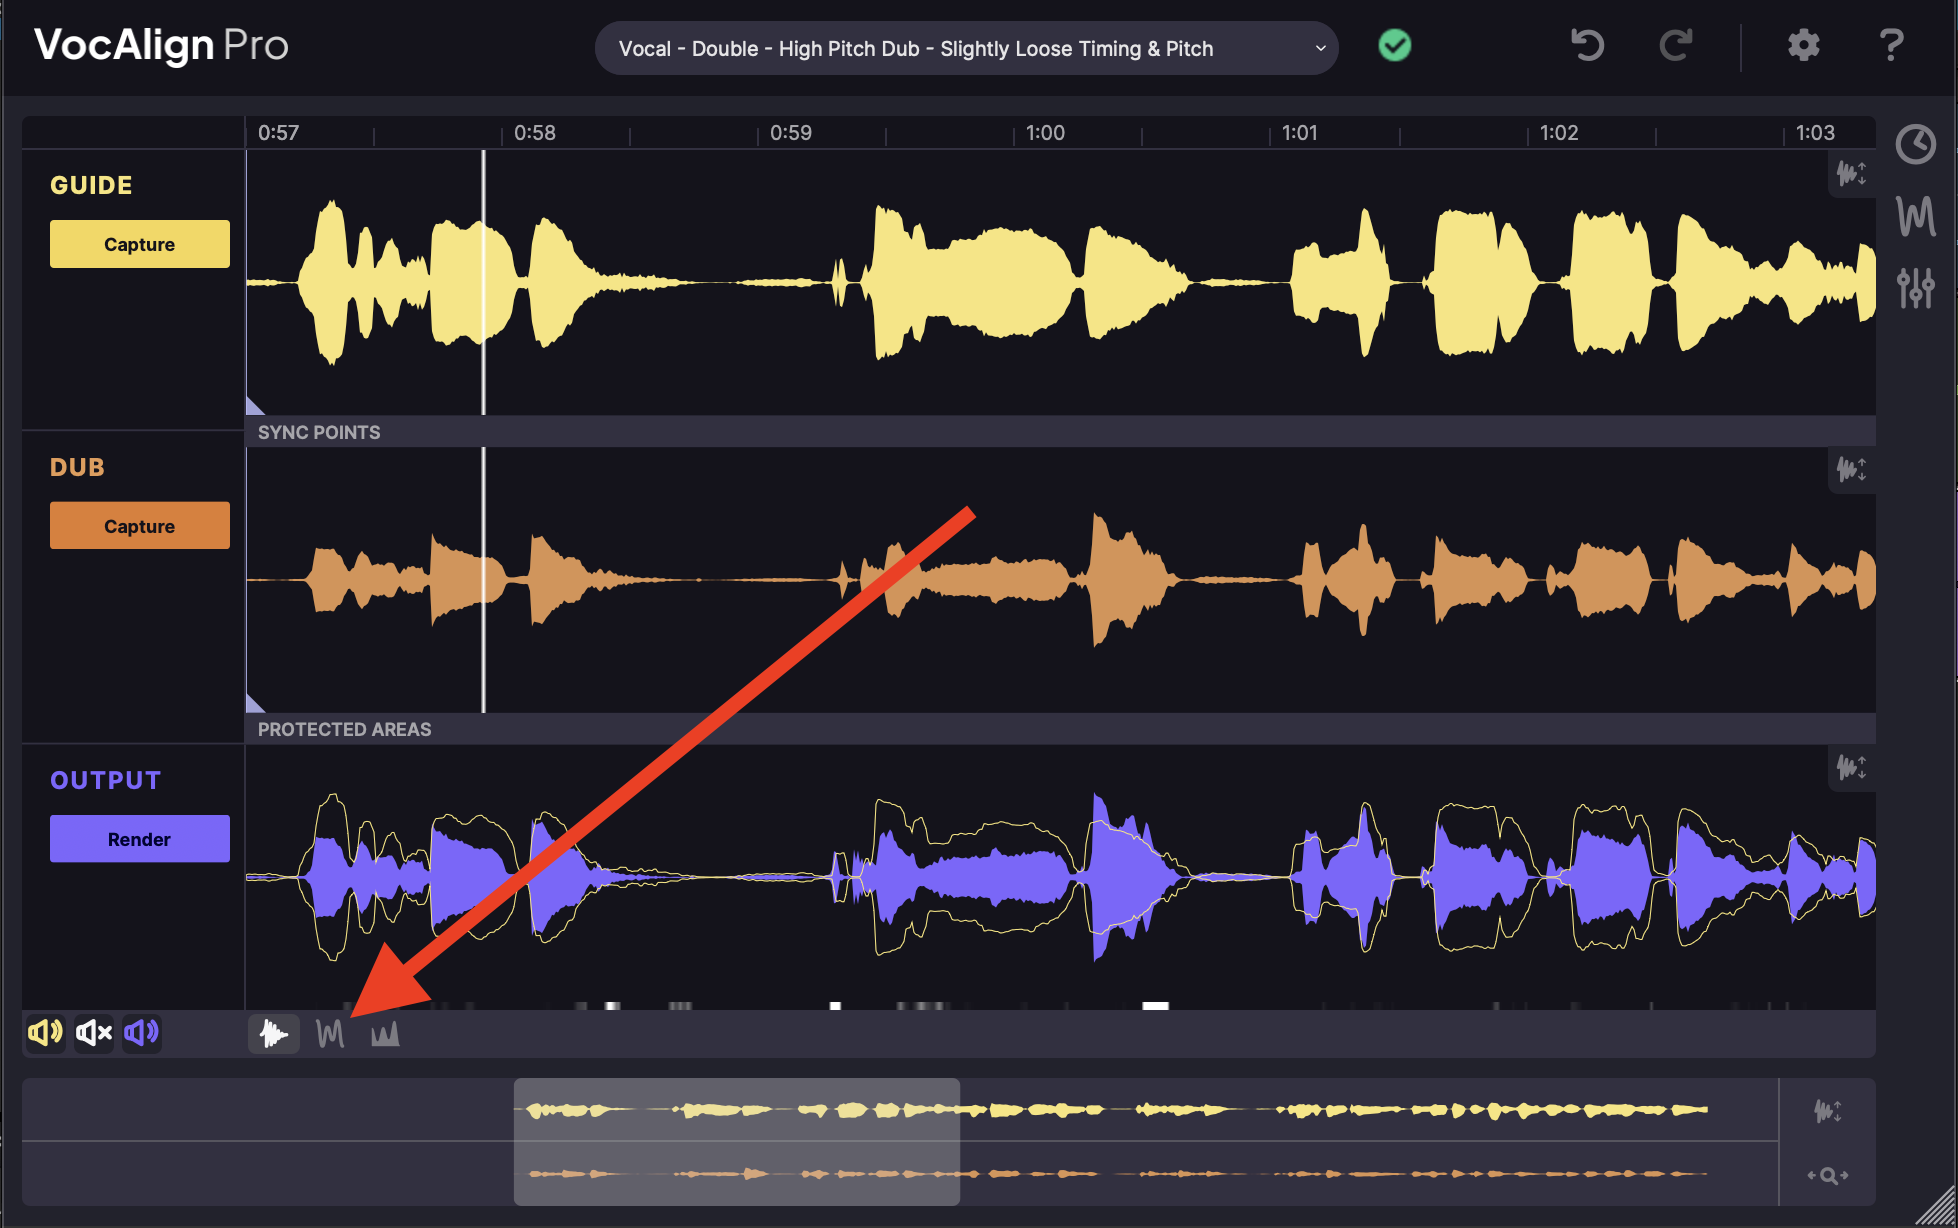Click Dub waveform vertical zoom icon
The image size is (1958, 1228).
click(1851, 469)
